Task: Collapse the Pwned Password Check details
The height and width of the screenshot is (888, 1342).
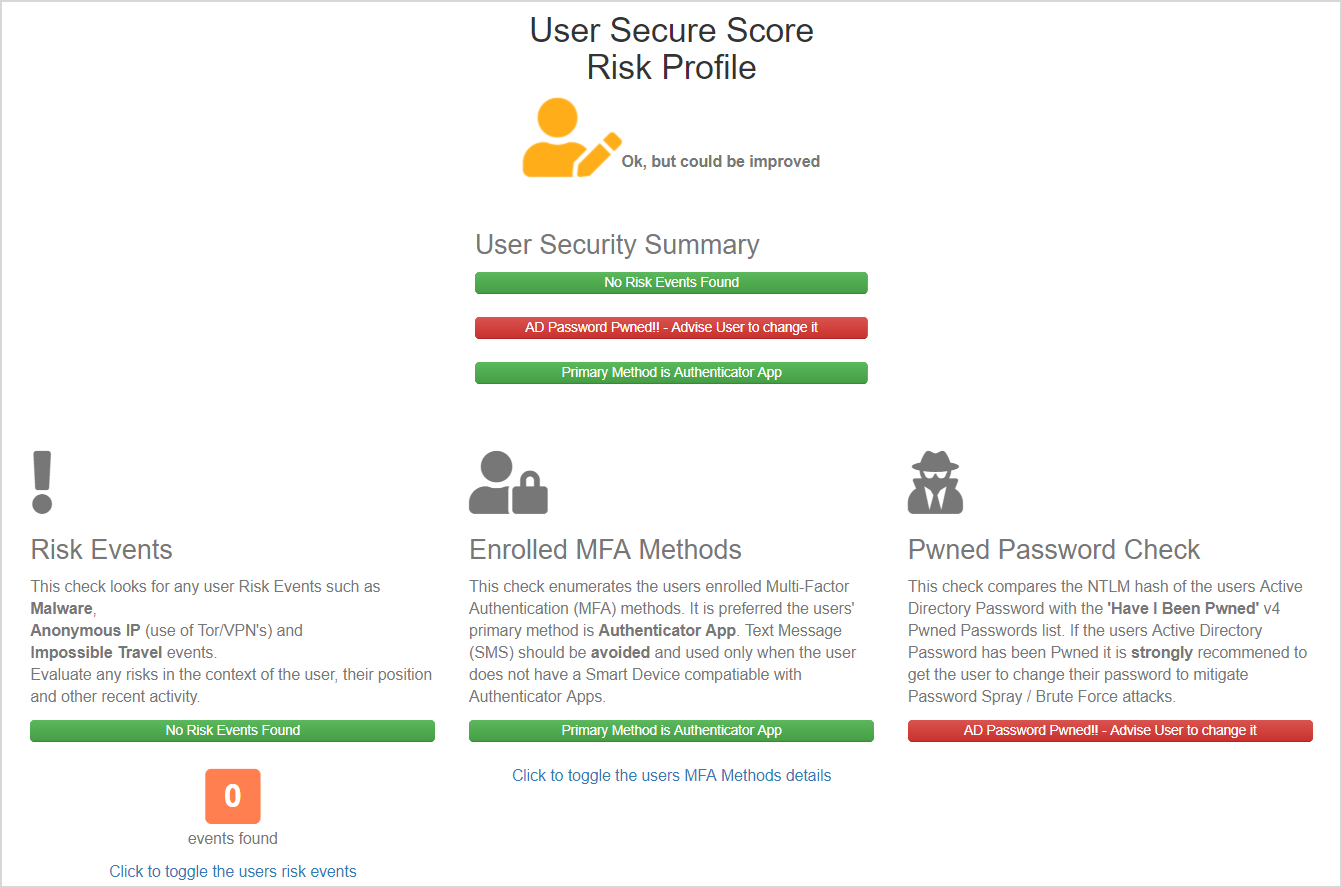Action: (x=1110, y=731)
